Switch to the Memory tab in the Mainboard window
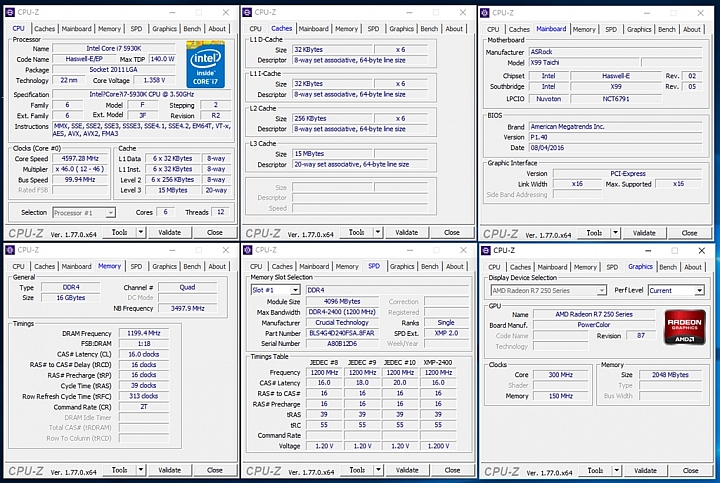Image resolution: width=720 pixels, height=483 pixels. click(584, 29)
